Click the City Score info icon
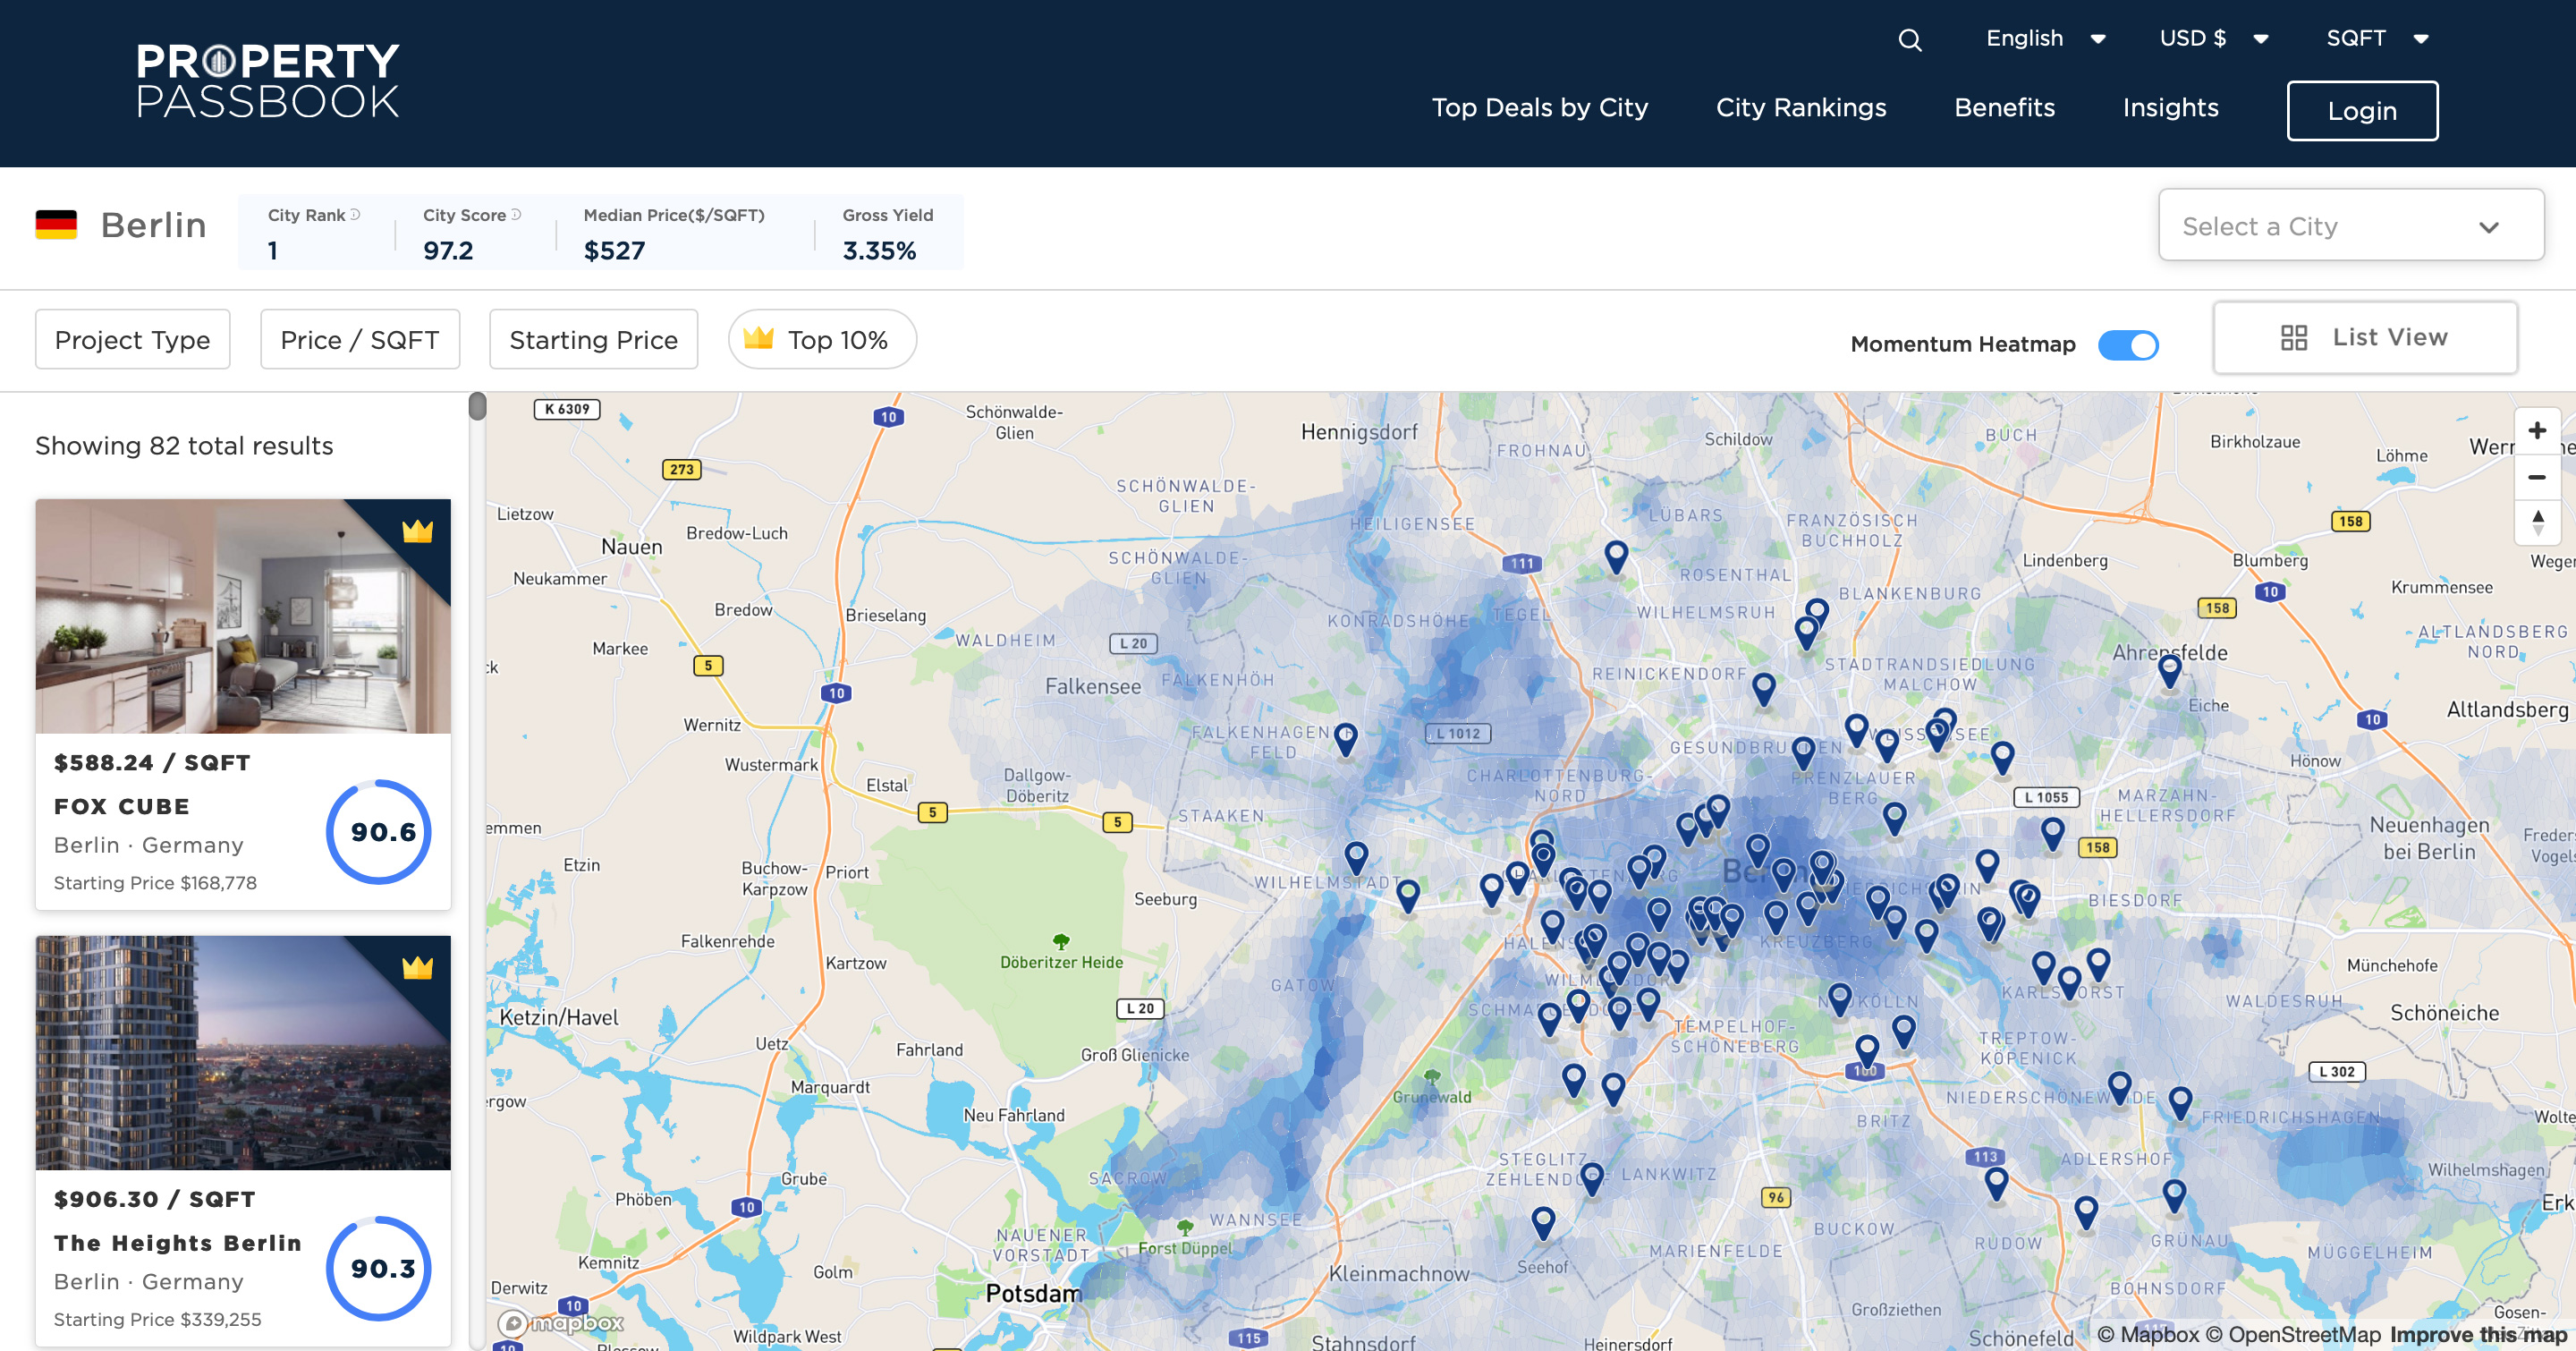The width and height of the screenshot is (2576, 1351). (x=516, y=215)
